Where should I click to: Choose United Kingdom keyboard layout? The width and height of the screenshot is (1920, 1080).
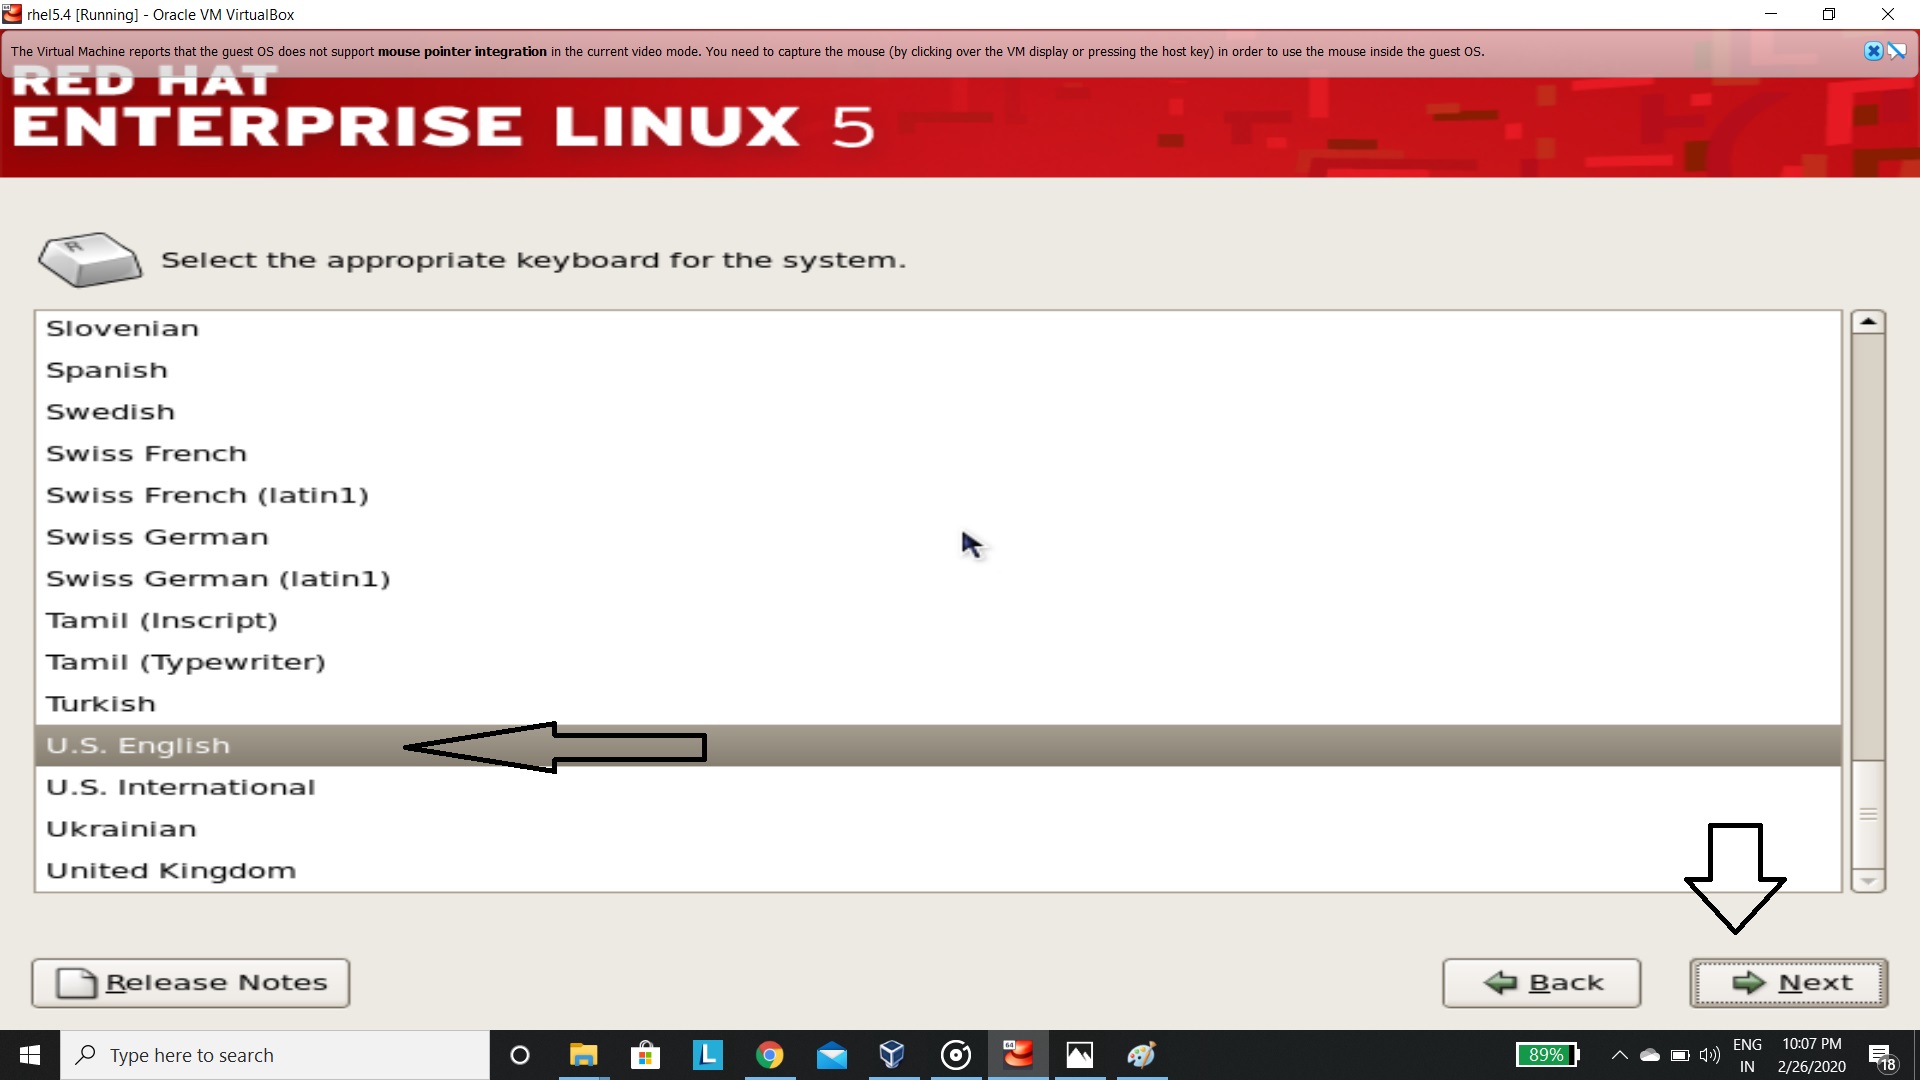pyautogui.click(x=171, y=870)
